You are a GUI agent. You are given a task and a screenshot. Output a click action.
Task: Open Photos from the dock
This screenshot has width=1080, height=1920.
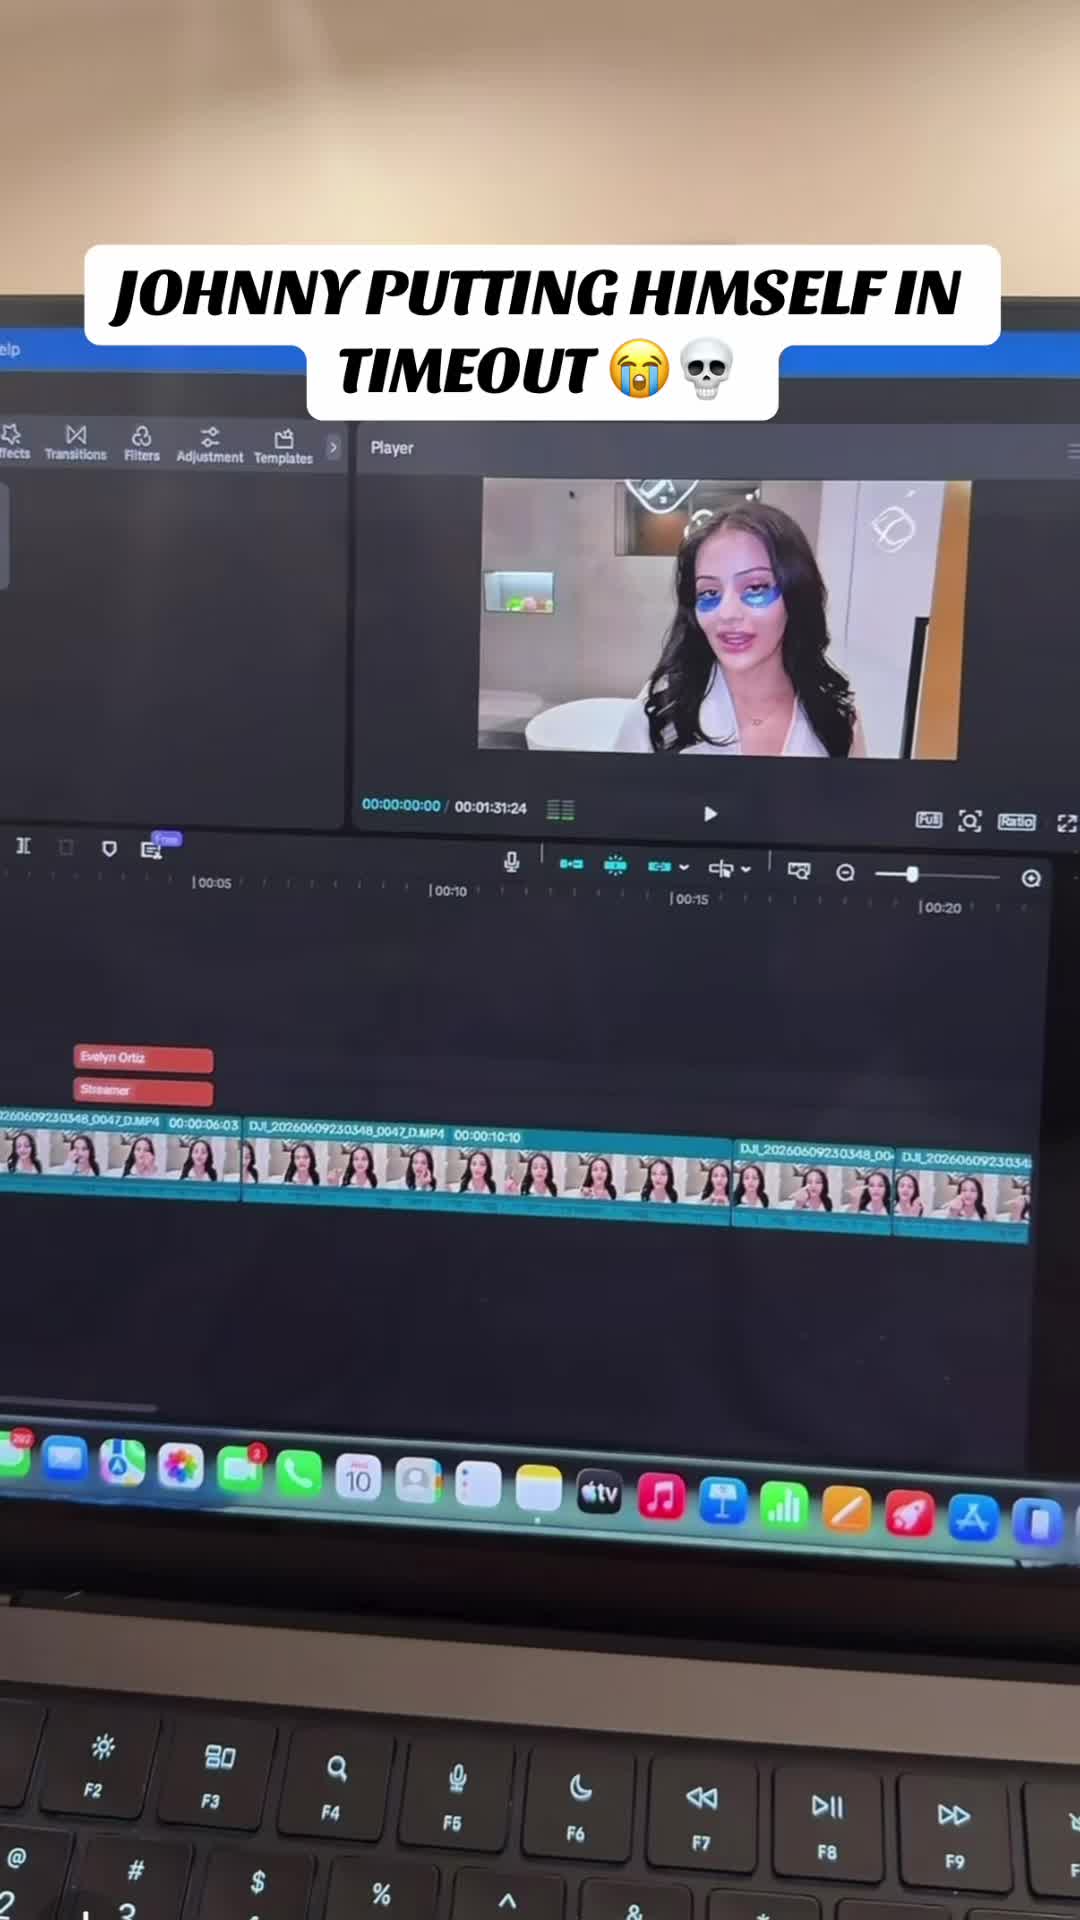point(181,1467)
